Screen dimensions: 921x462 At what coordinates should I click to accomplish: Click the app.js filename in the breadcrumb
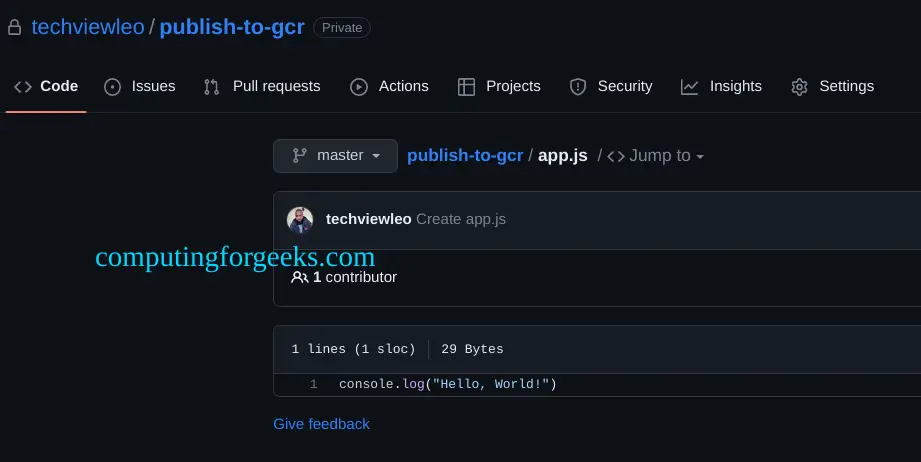coord(563,156)
